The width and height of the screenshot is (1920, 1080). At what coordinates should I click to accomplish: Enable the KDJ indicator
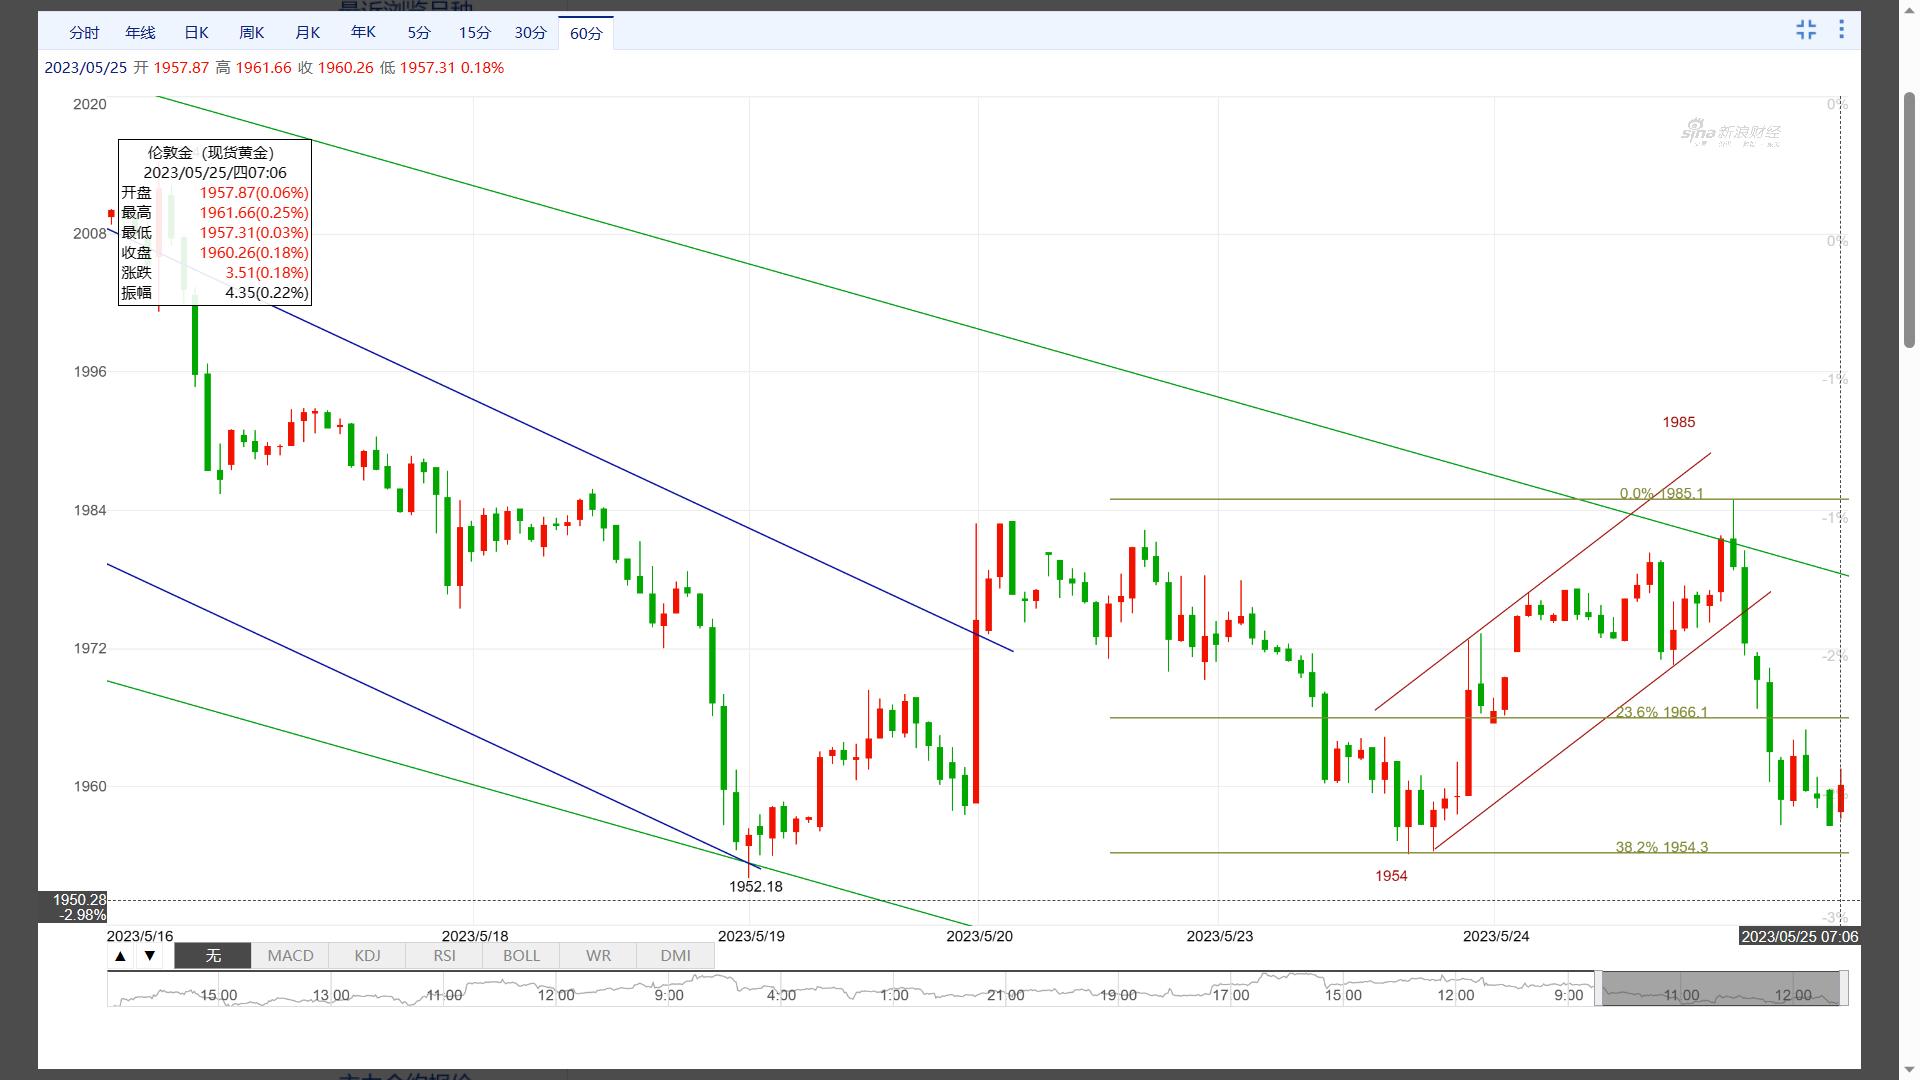(x=367, y=956)
